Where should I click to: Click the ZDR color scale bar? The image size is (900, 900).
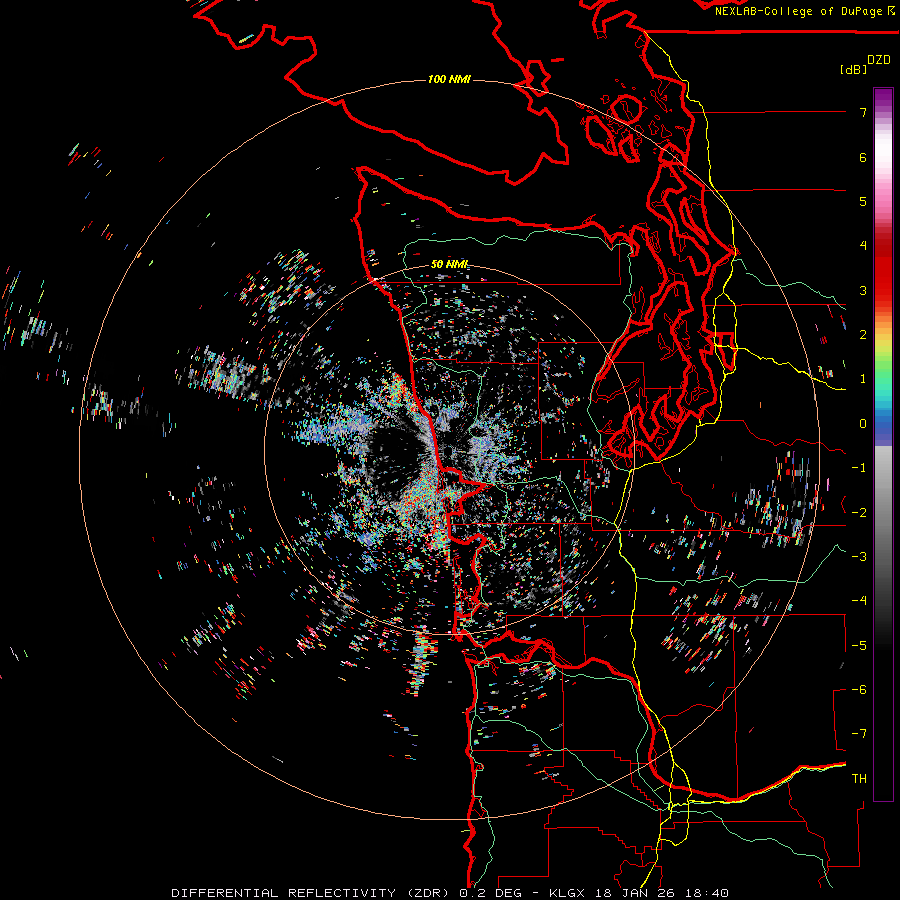pos(883,444)
